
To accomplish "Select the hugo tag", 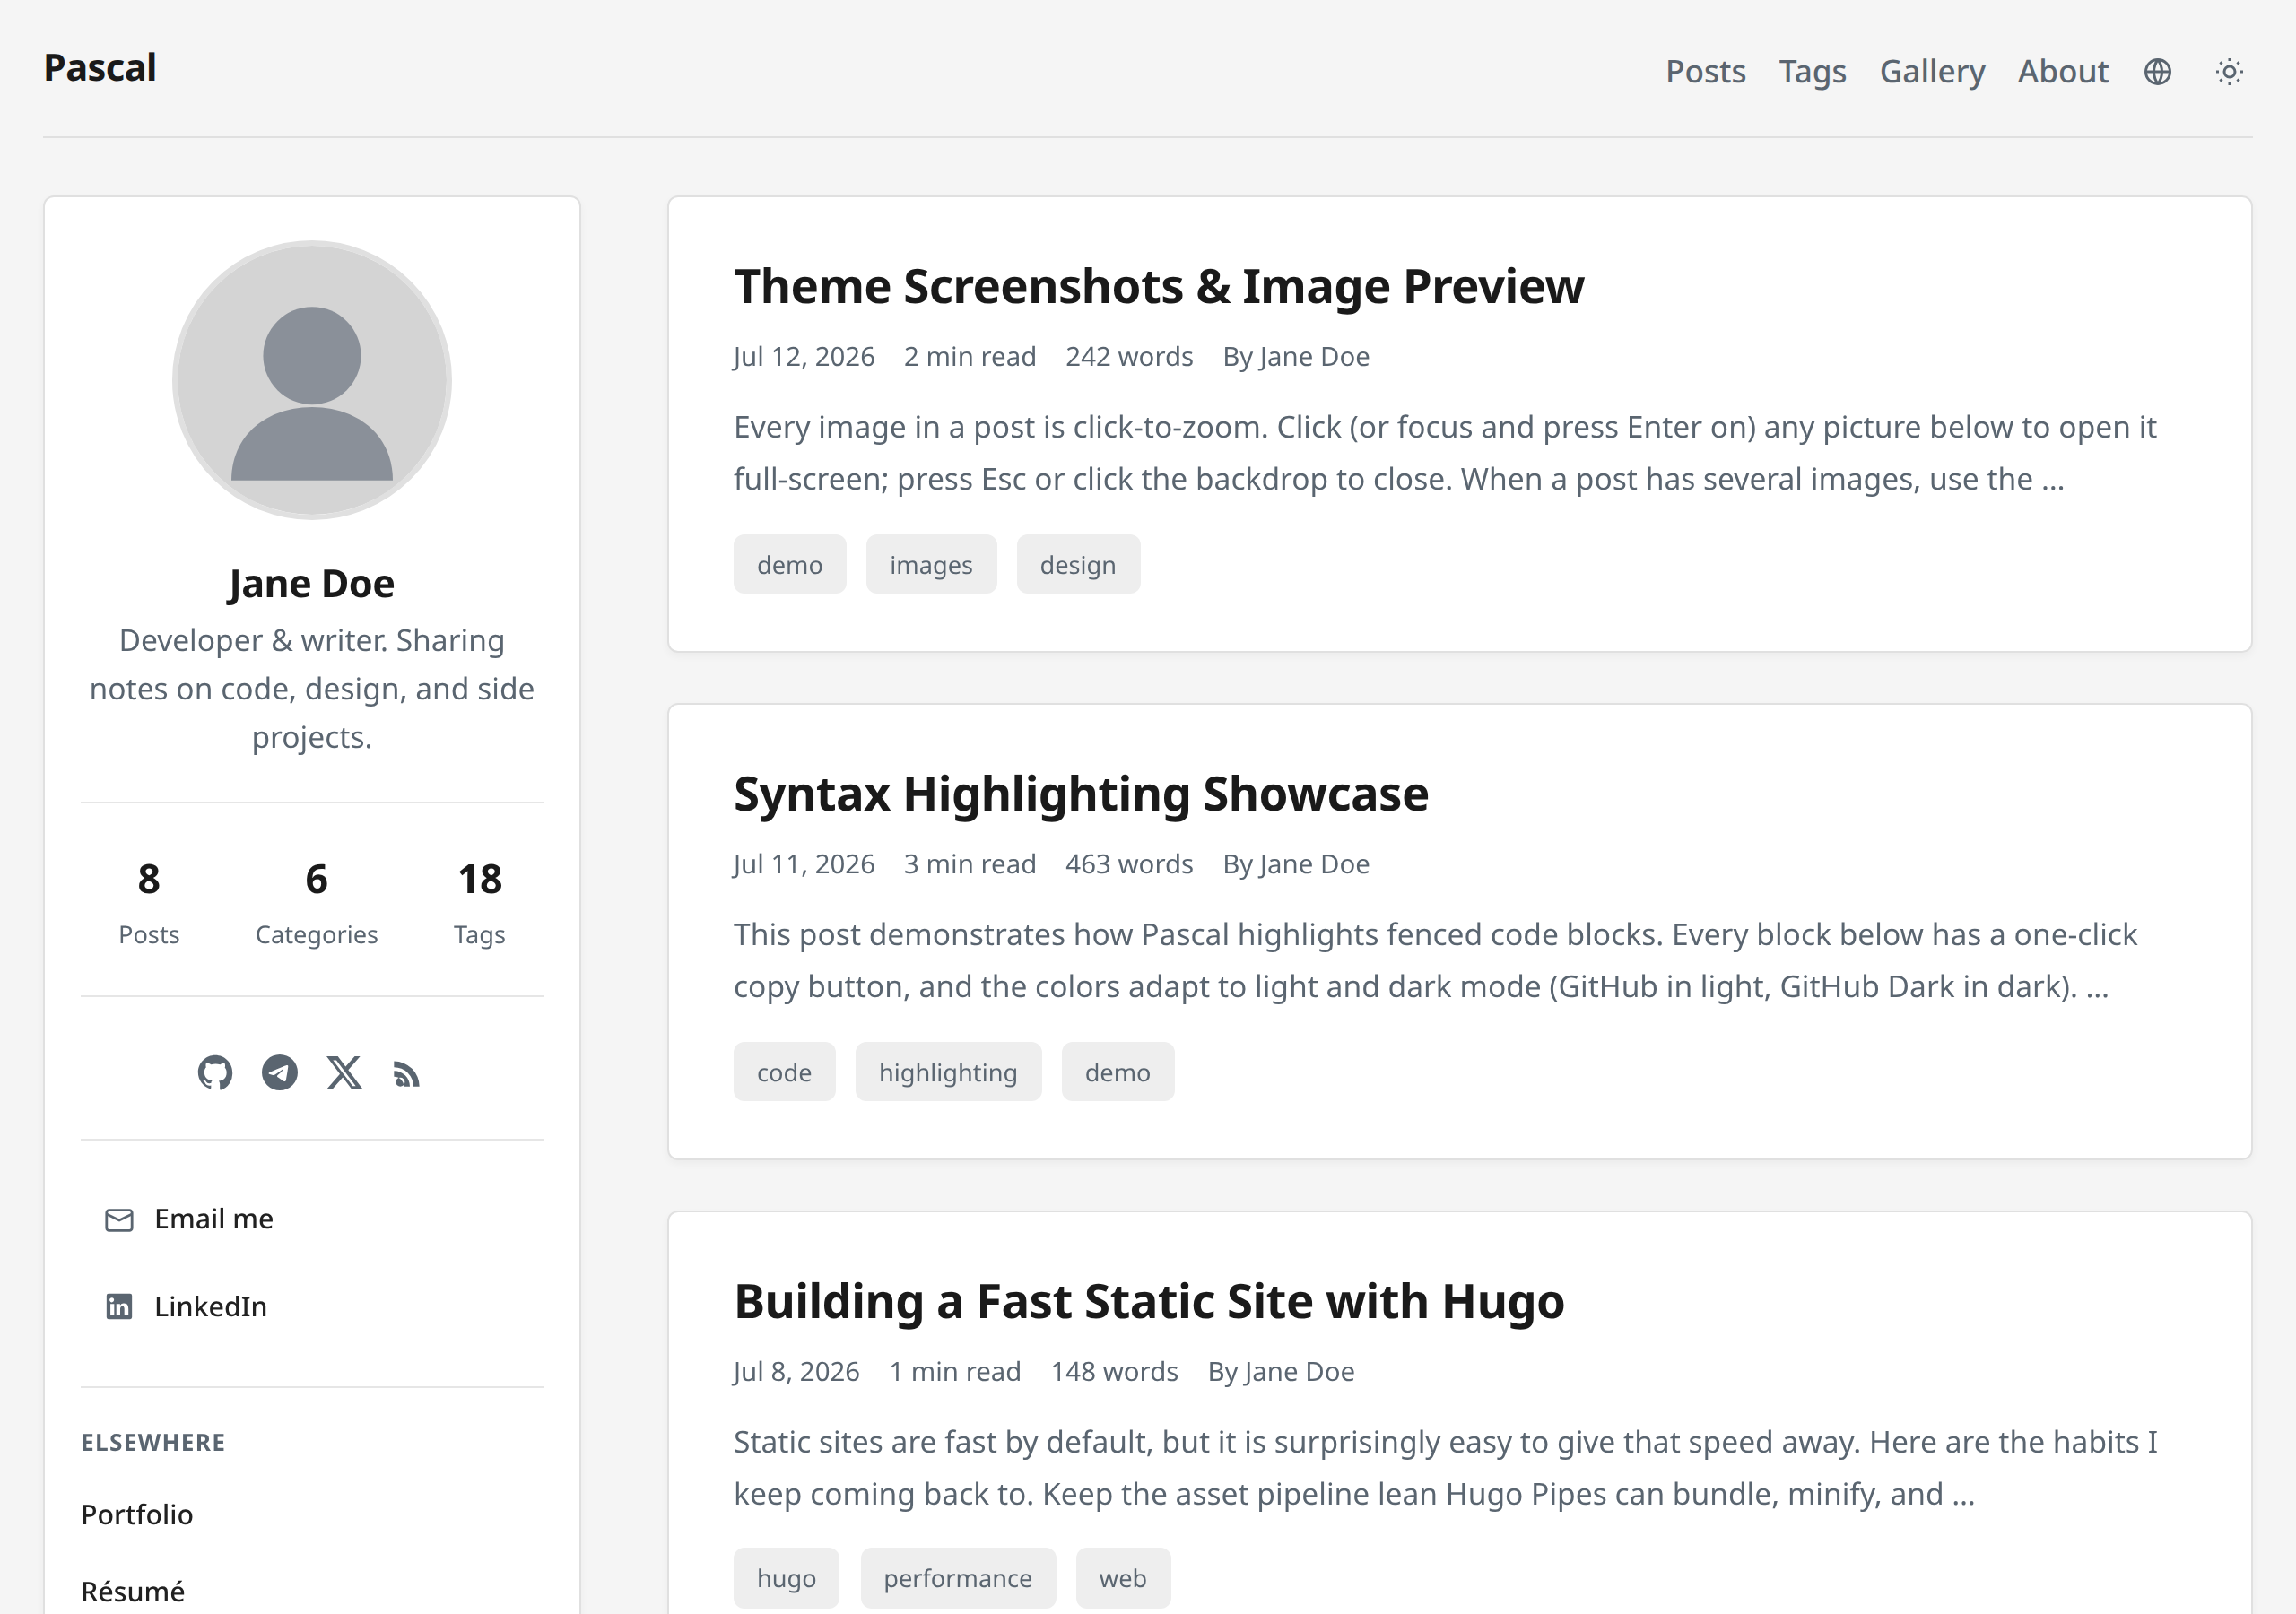I will (x=786, y=1578).
